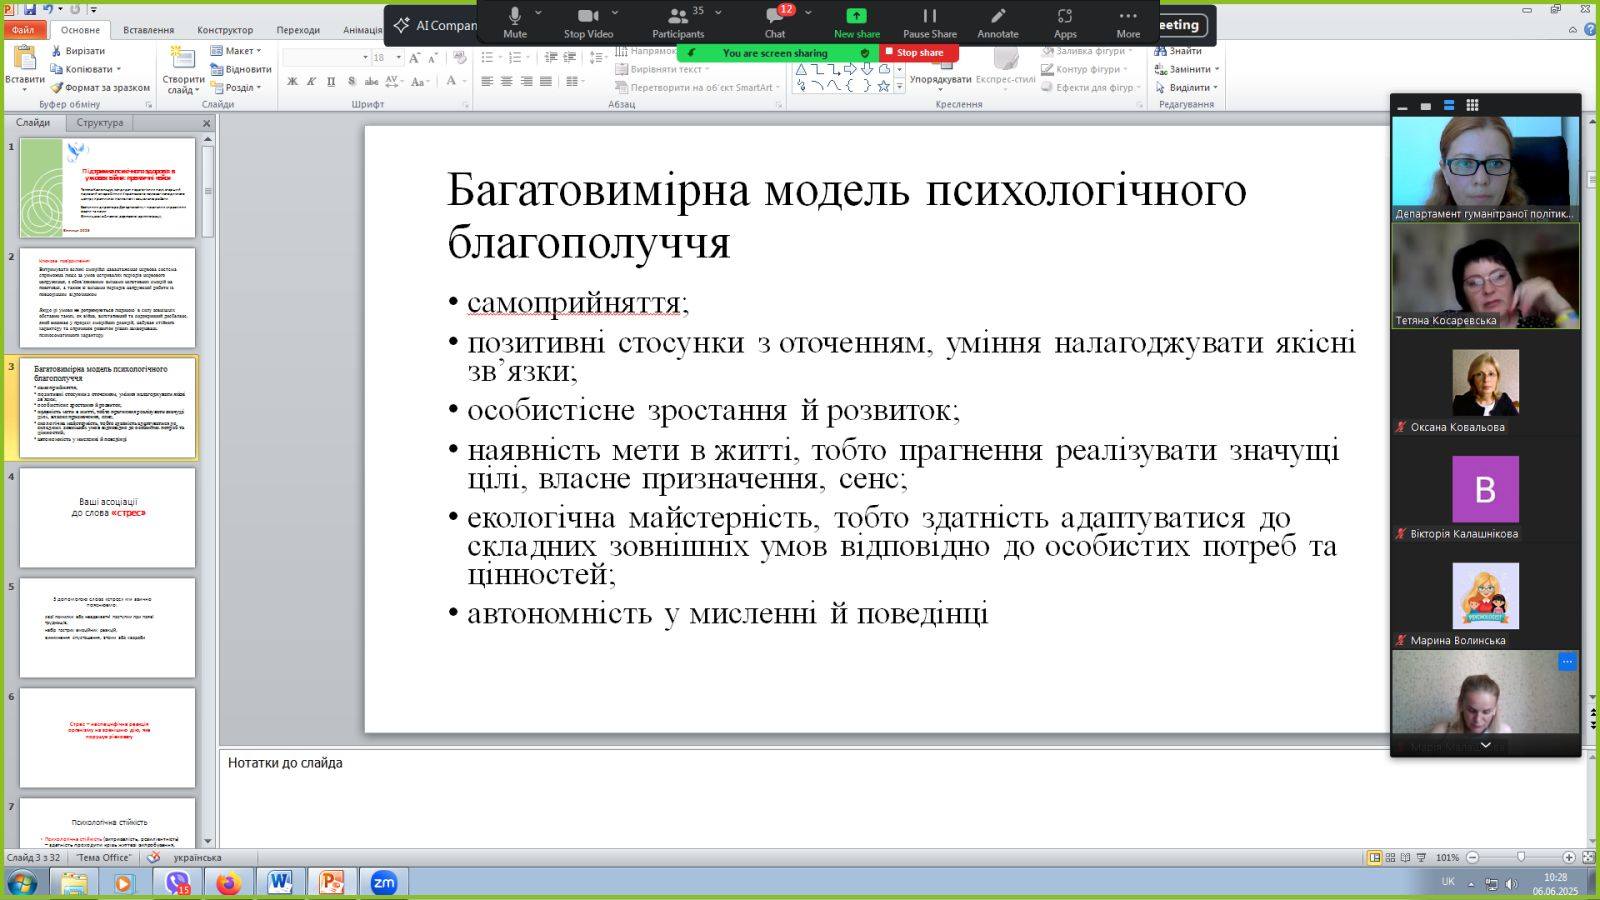Open the Макет (Layout) dropdown

[236, 51]
